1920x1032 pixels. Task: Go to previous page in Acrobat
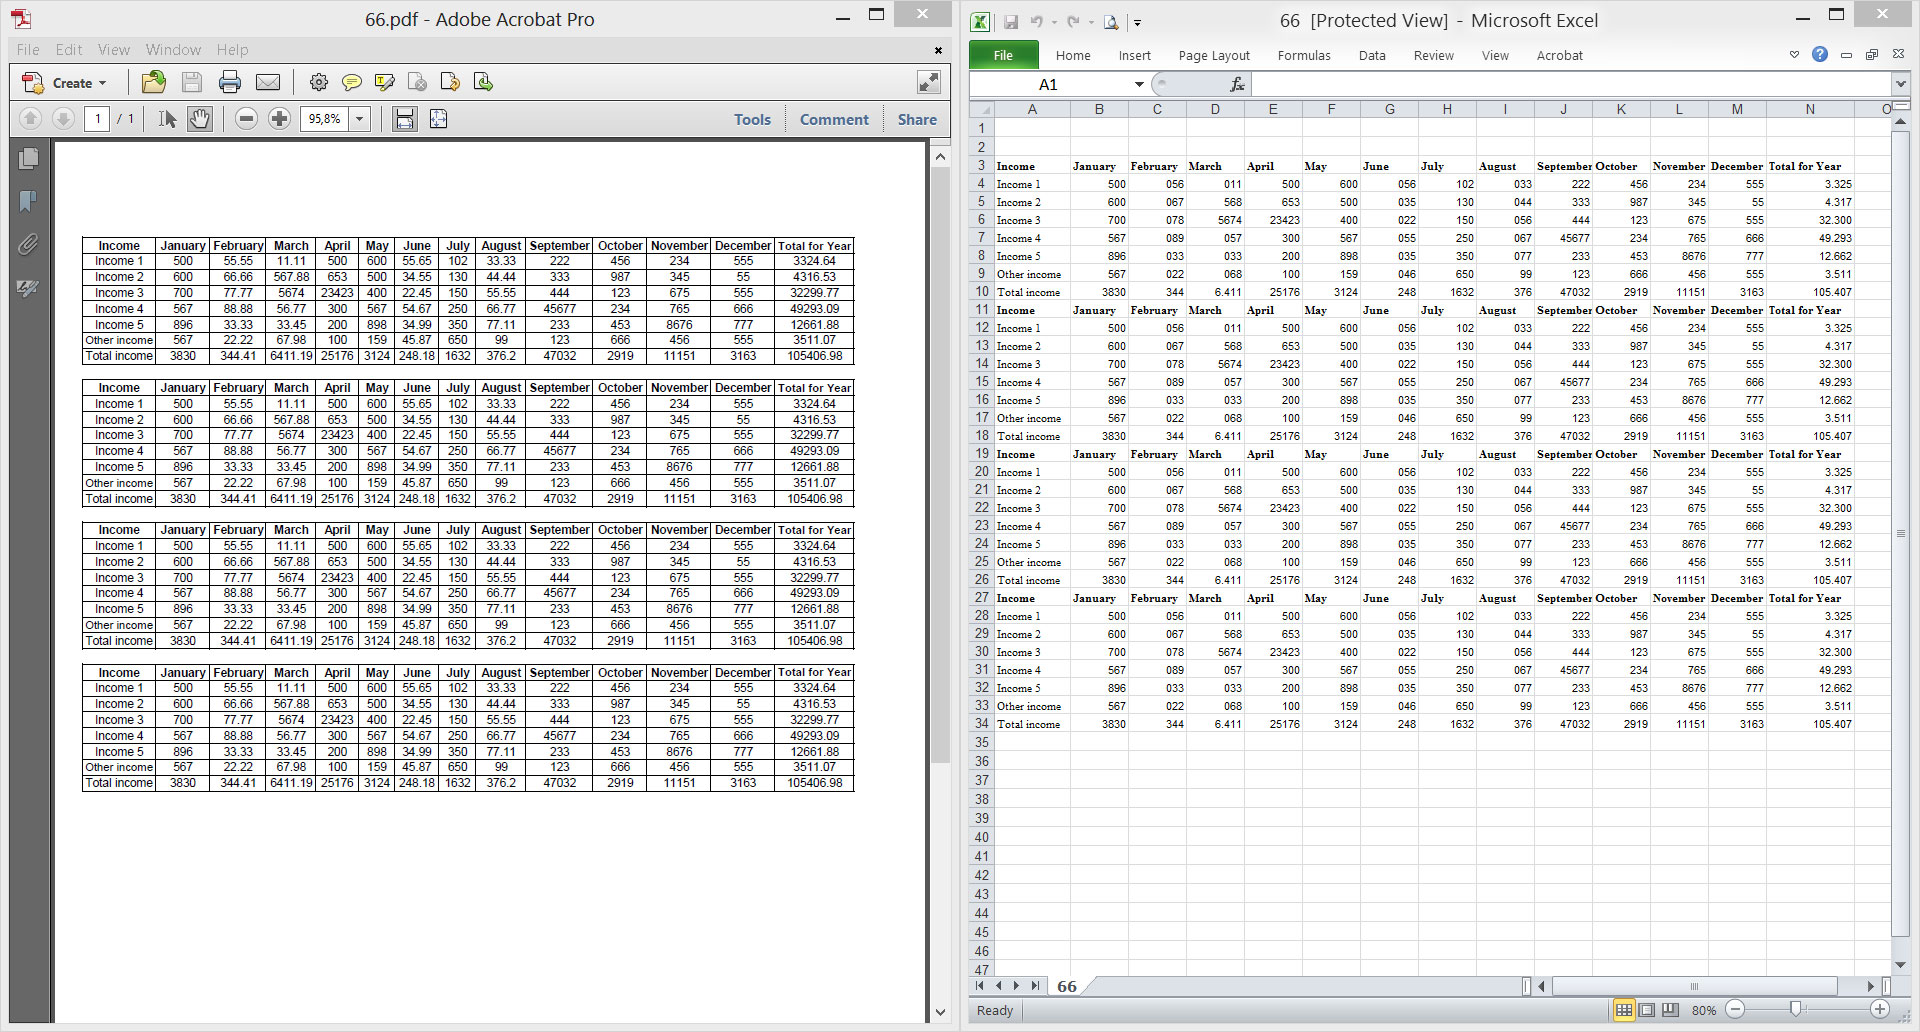[x=30, y=119]
